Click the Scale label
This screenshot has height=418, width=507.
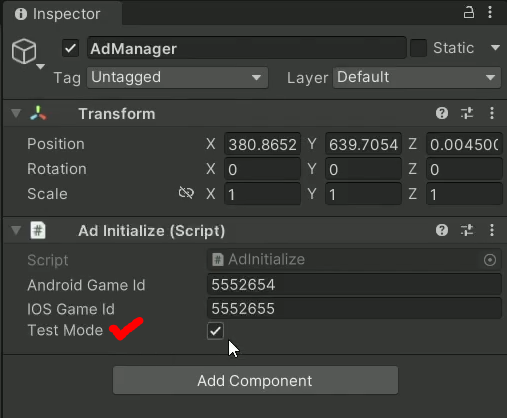pyautogui.click(x=47, y=194)
